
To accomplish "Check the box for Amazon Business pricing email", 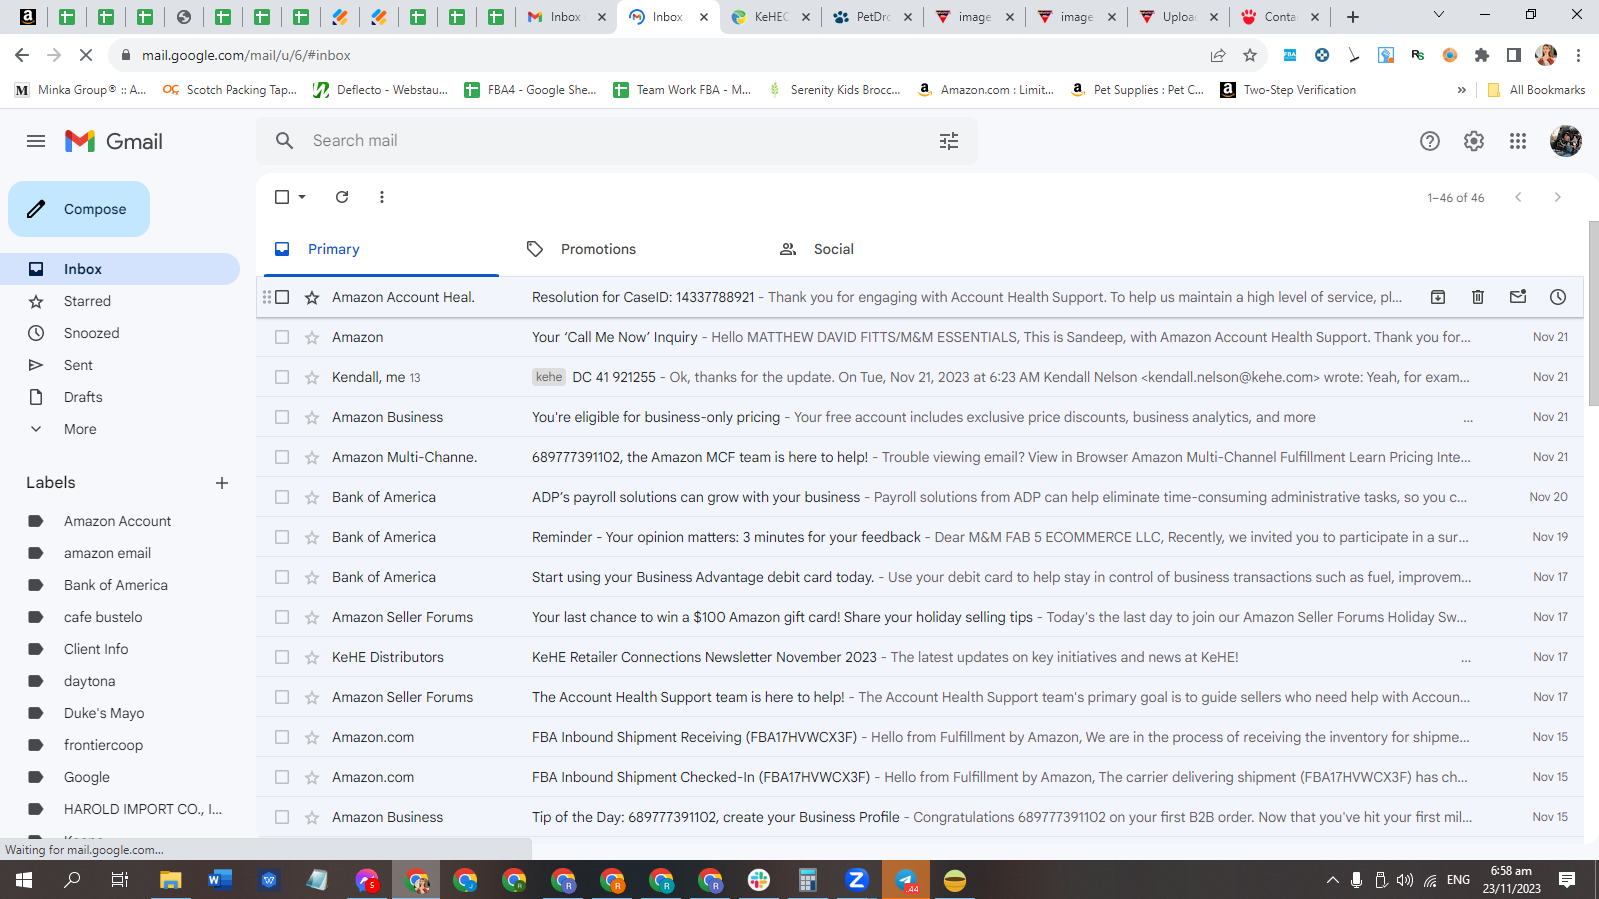I will point(282,417).
